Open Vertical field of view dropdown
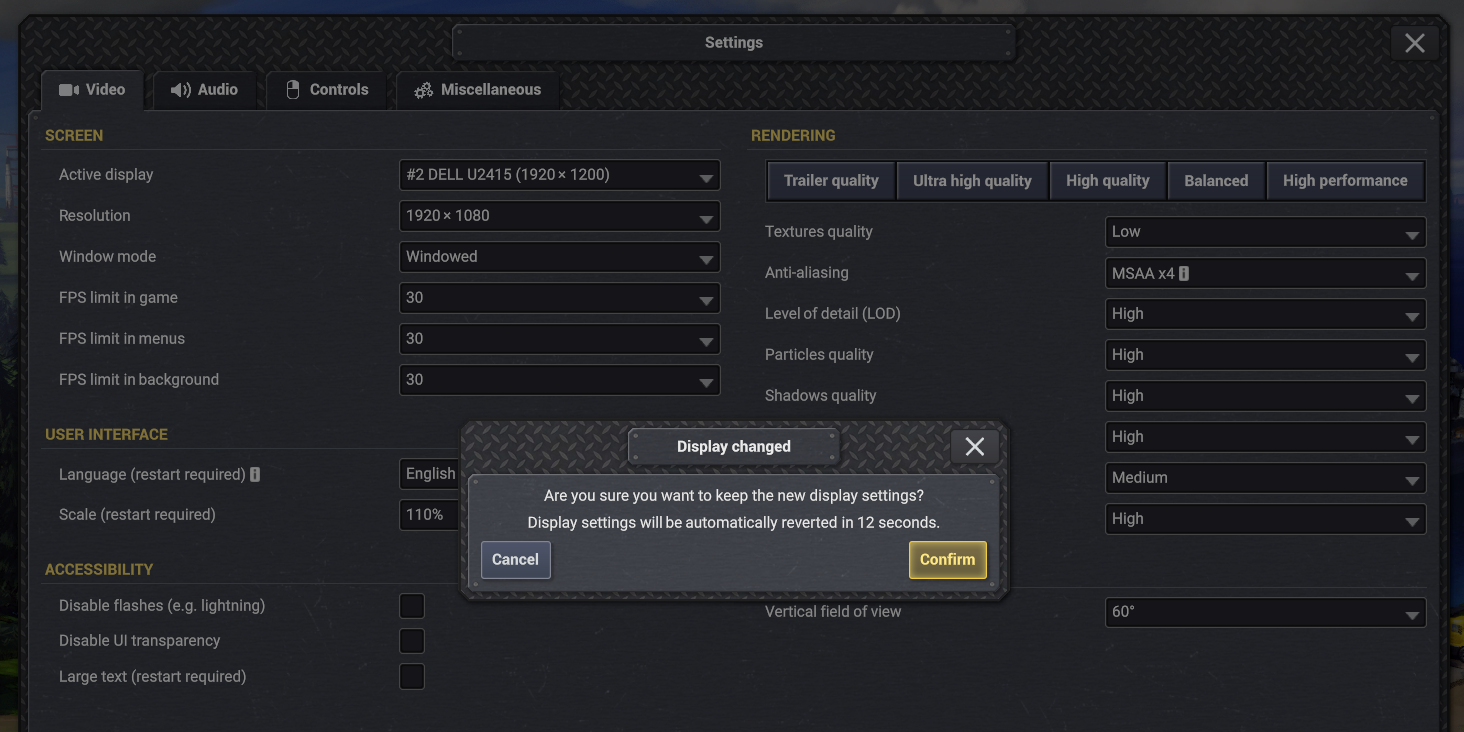This screenshot has height=732, width=1464. [1265, 612]
